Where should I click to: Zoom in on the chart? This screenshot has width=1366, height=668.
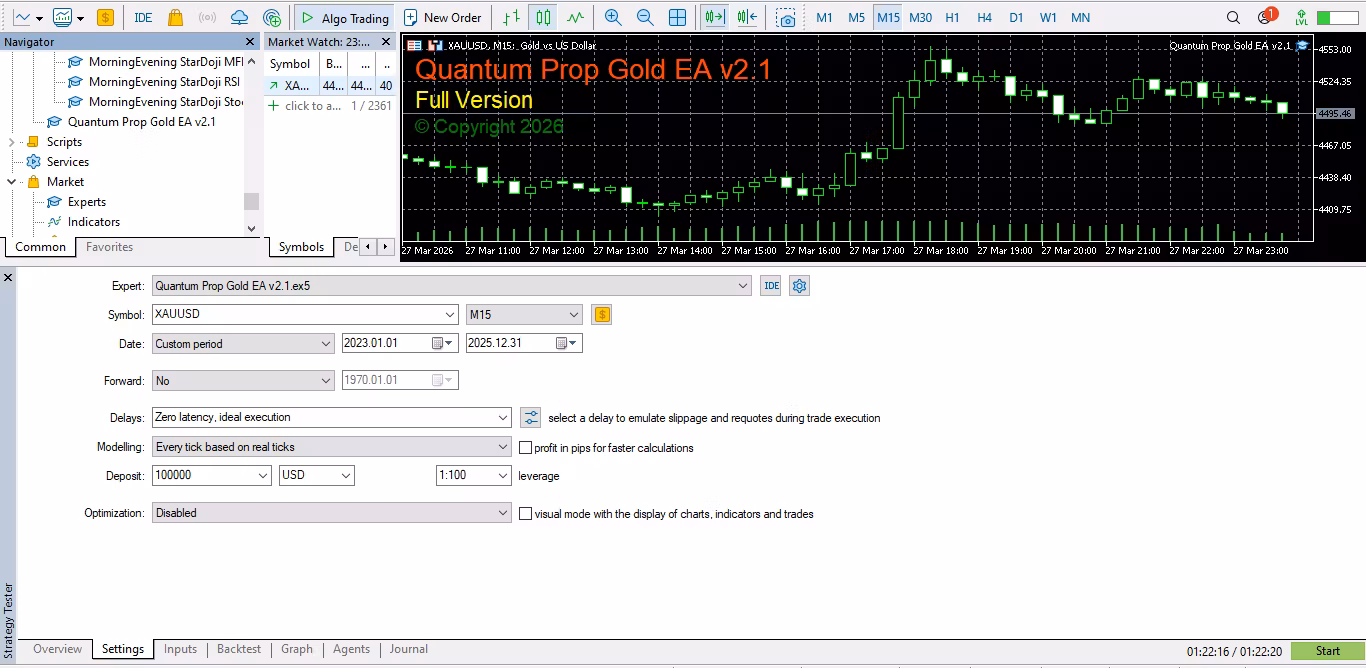[x=613, y=17]
